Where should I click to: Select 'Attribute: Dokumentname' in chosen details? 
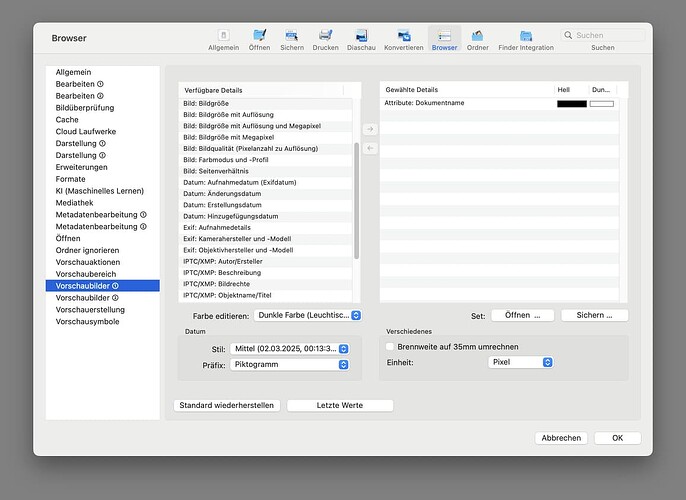[x=499, y=103]
